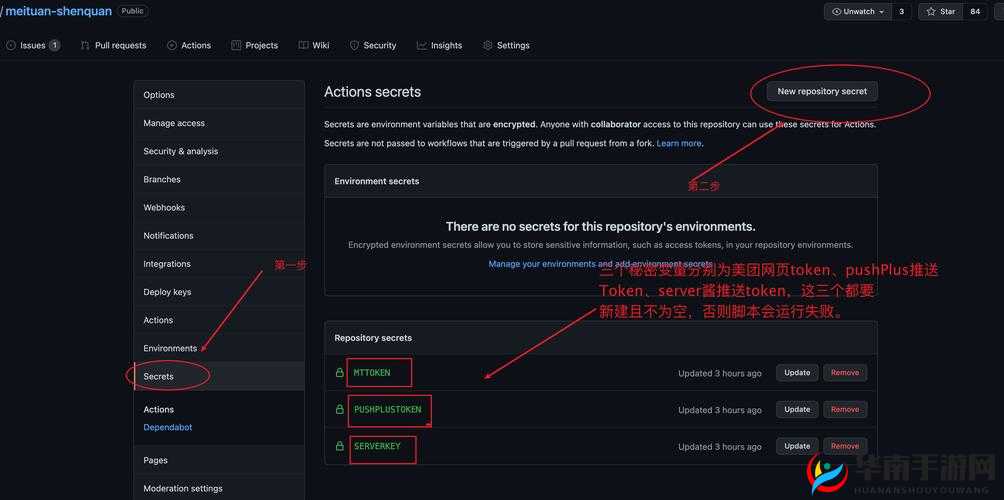The width and height of the screenshot is (1004, 500).
Task: Open the Settings tab
Action: click(x=506, y=45)
